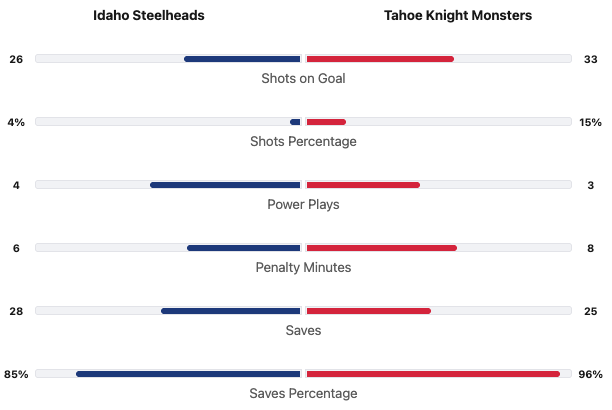612x410 pixels.
Task: Click Idaho's blue Shots on Goal bar
Action: (x=242, y=59)
